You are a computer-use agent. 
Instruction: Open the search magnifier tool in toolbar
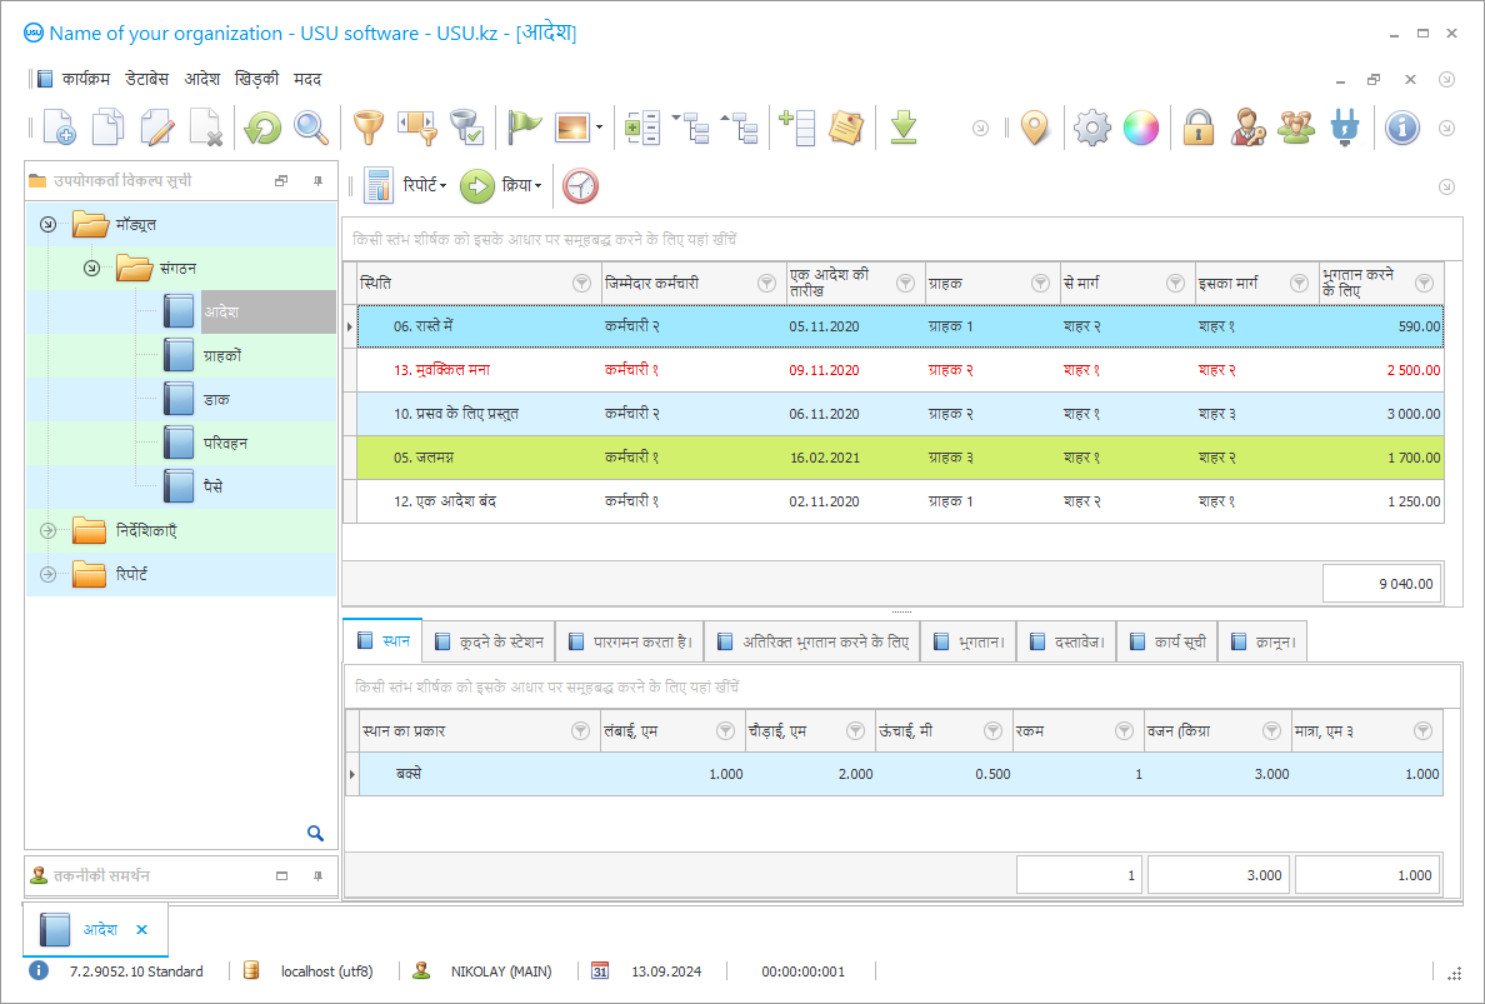click(311, 128)
